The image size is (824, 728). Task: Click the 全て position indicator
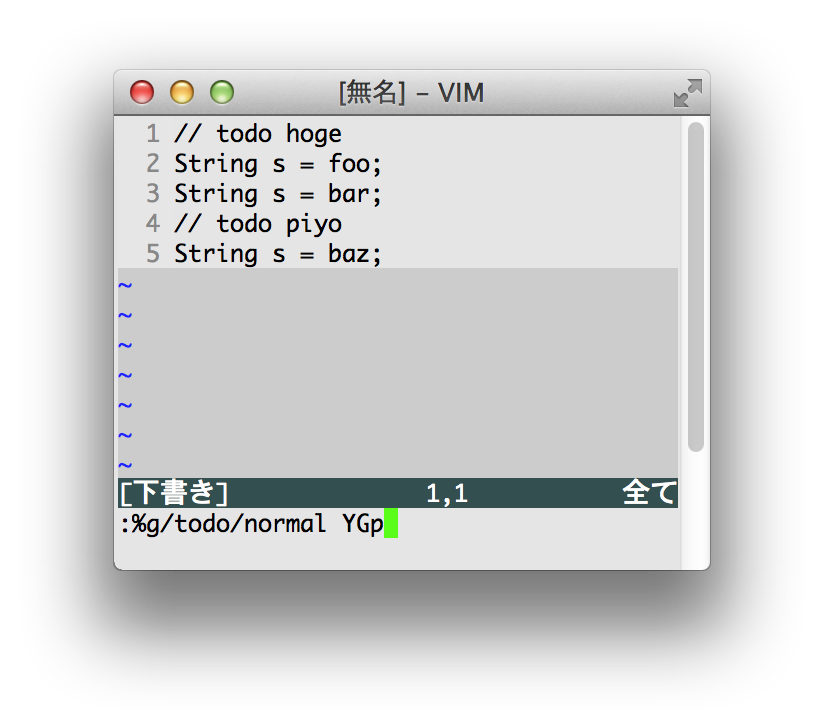pyautogui.click(x=650, y=493)
